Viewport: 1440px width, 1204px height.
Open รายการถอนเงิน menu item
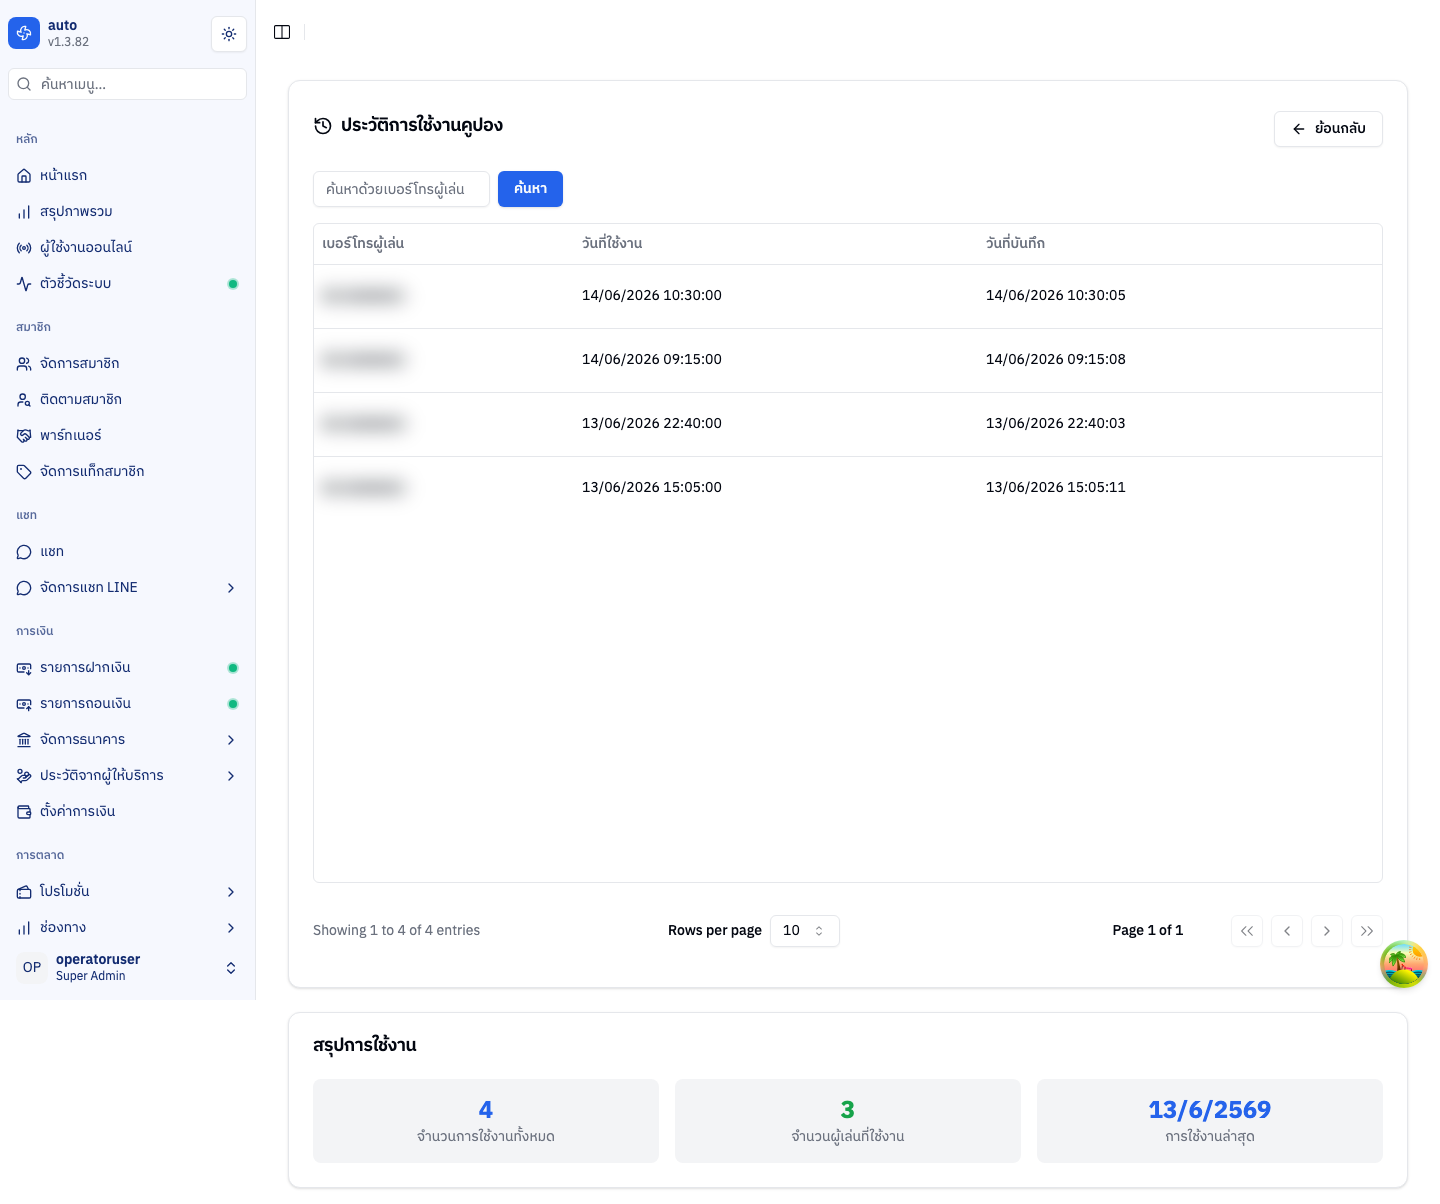[x=127, y=704]
